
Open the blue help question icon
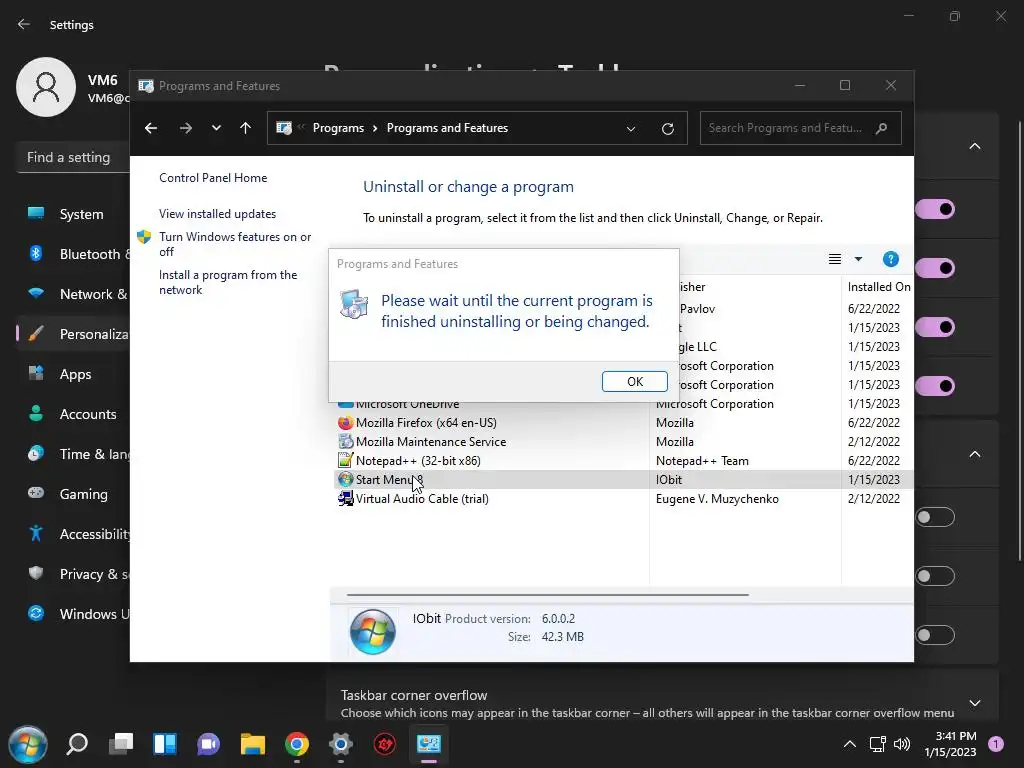pyautogui.click(x=891, y=259)
